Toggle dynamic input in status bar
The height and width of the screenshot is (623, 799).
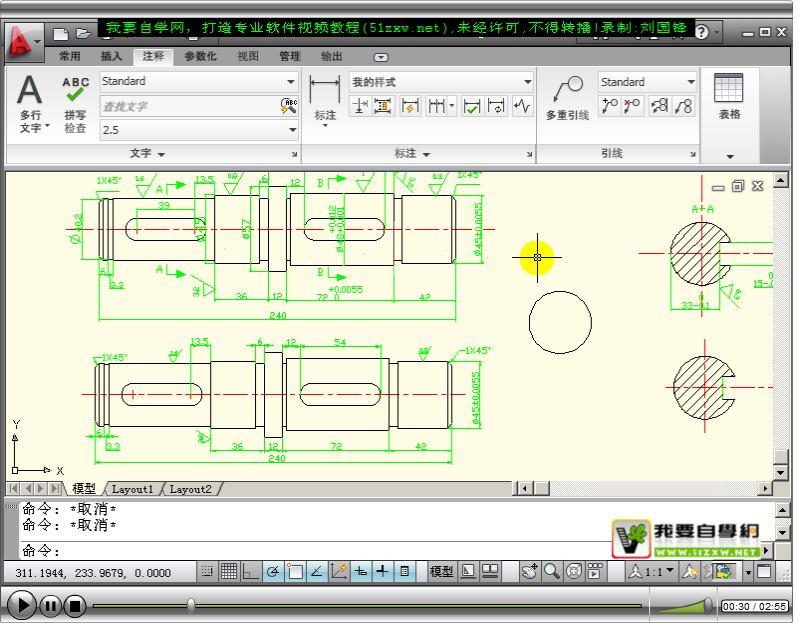click(x=361, y=572)
